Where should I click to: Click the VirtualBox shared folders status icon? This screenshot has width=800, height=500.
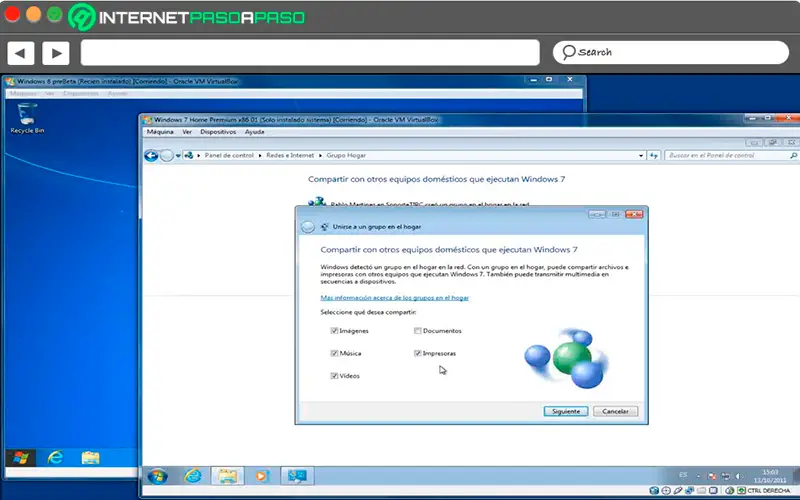point(702,491)
